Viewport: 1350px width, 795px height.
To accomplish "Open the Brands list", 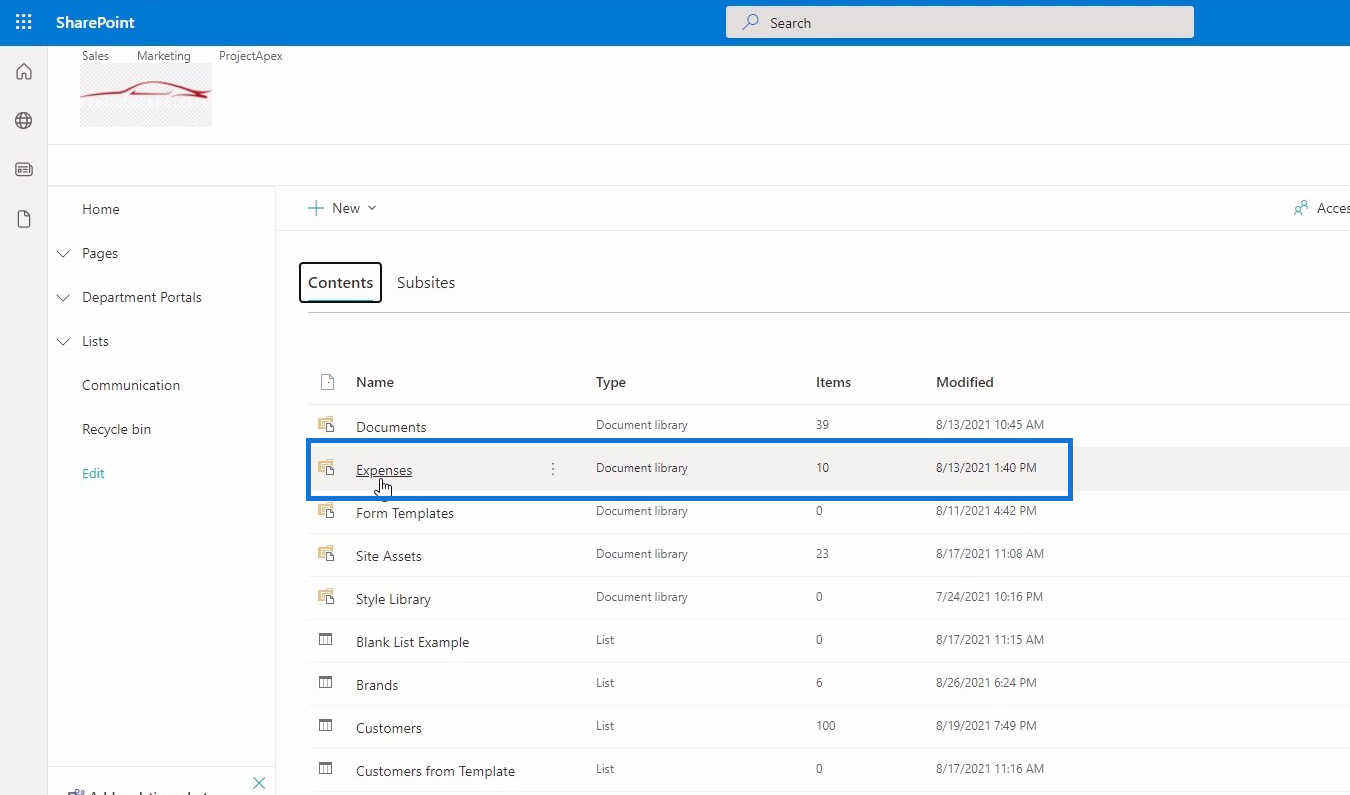I will click(377, 685).
